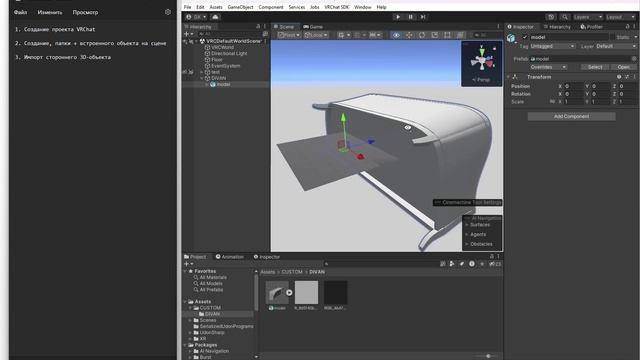The image size is (640, 360).
Task: Select EventSystem in the Hierarchy
Action: pos(225,66)
